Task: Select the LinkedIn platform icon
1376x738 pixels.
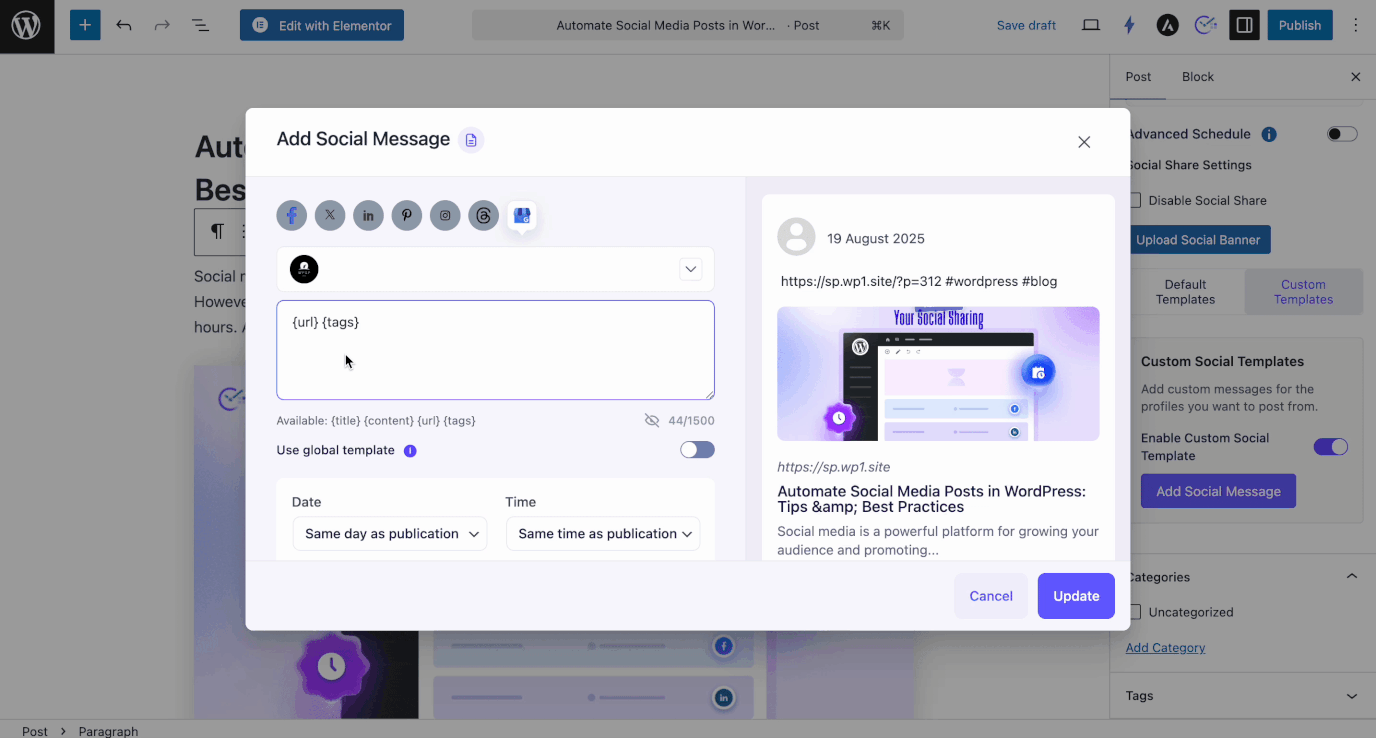Action: pos(368,215)
